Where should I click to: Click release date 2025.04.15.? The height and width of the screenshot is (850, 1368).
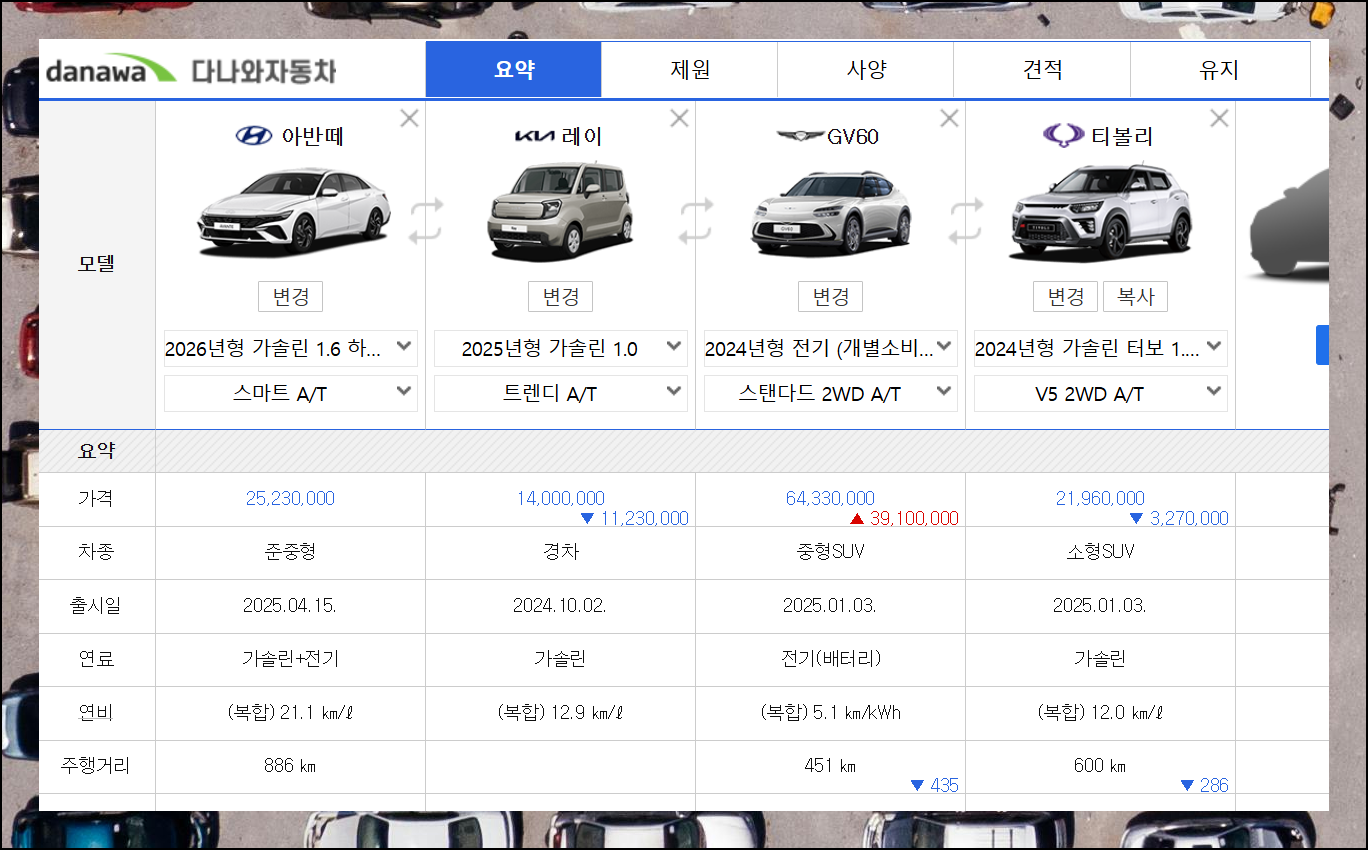point(290,605)
